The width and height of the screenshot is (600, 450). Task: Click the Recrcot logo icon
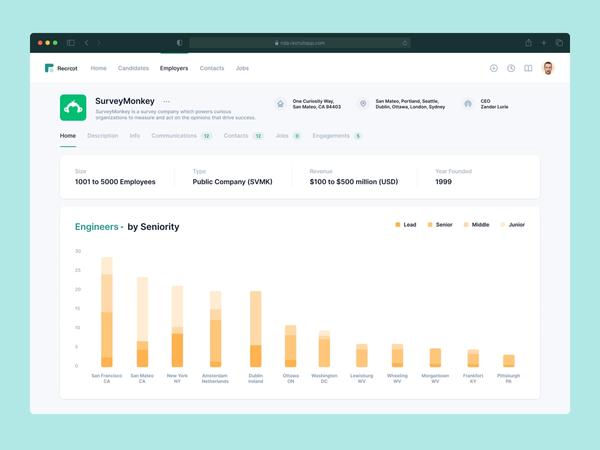(49, 68)
